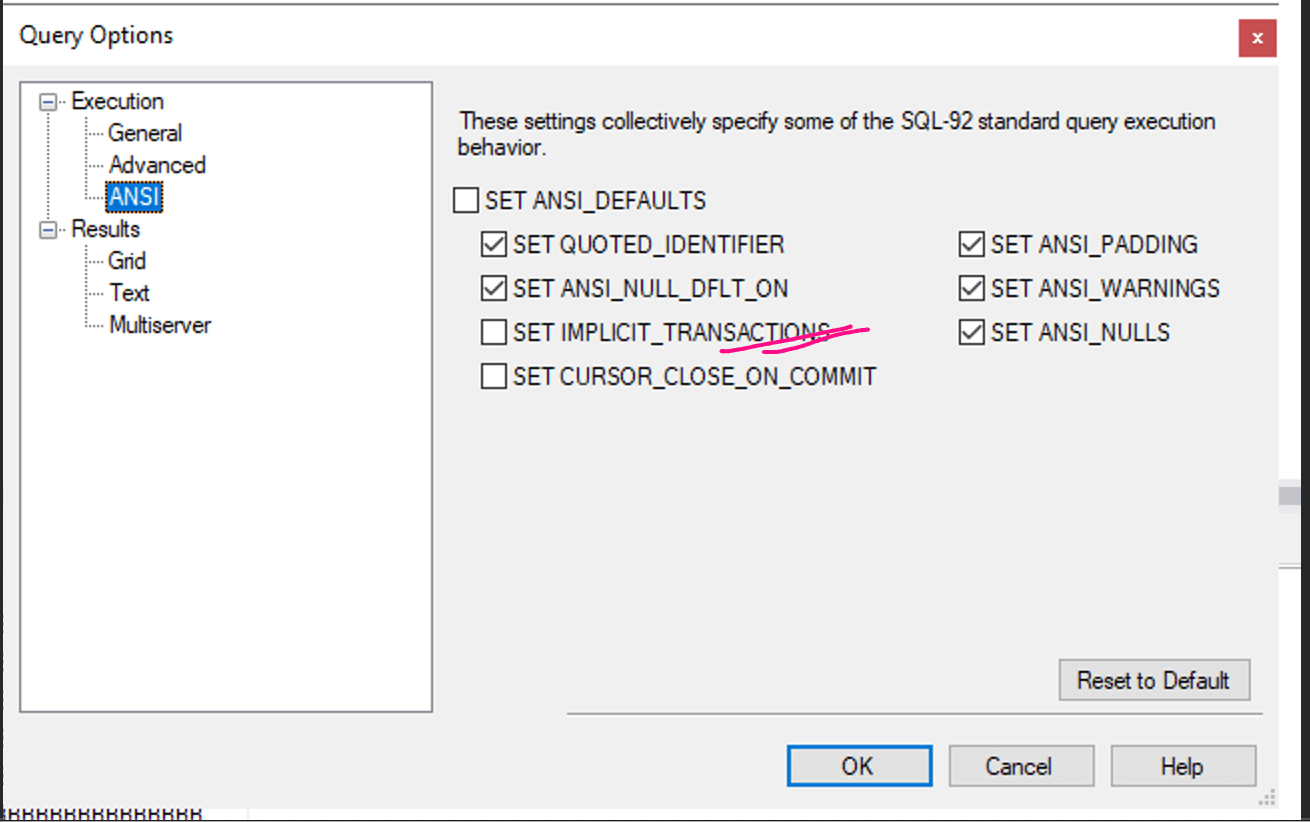This screenshot has width=1310, height=822.
Task: Click the Reset to Default button
Action: 1154,681
